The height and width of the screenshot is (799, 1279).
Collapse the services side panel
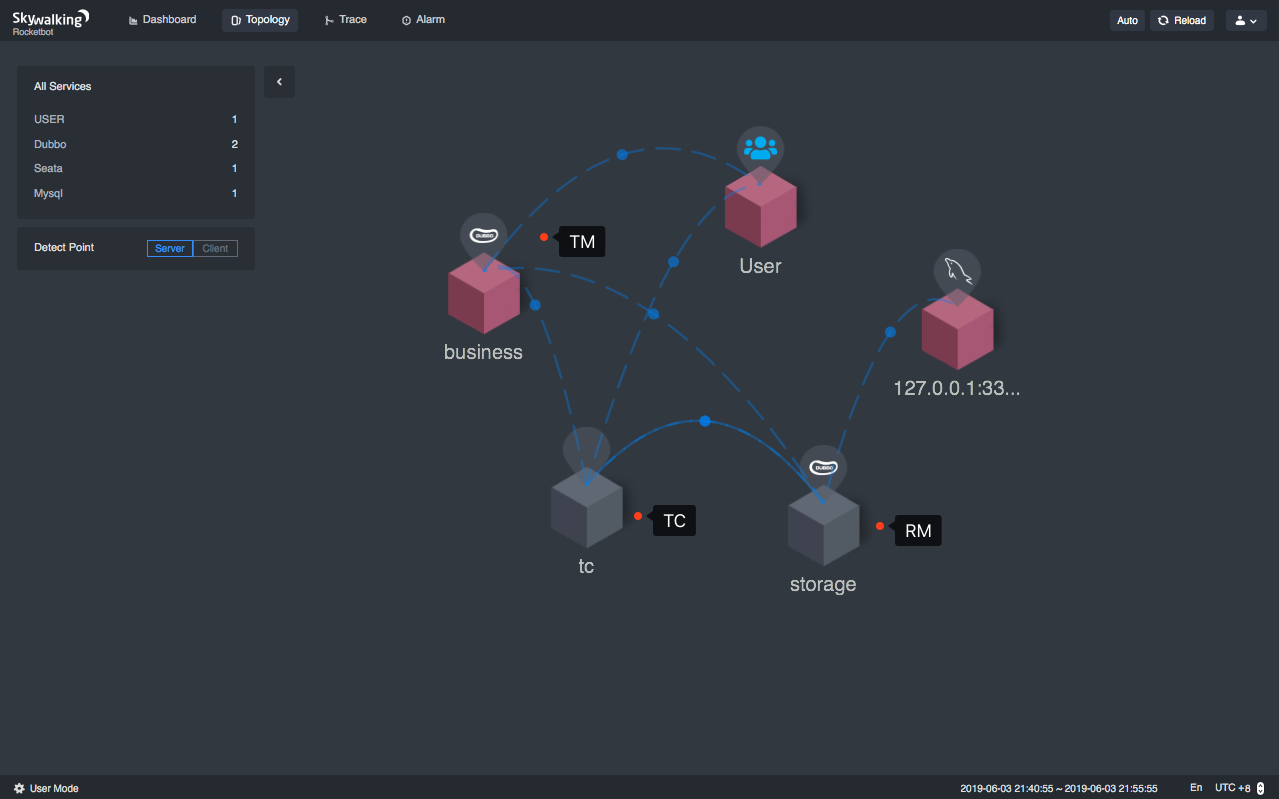tap(279, 82)
